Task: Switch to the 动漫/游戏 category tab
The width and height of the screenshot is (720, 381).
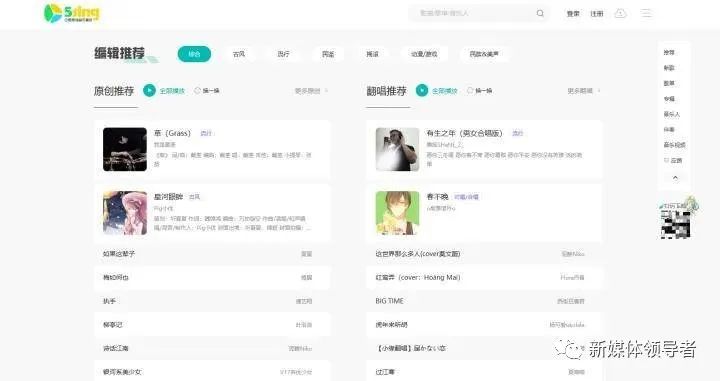Action: point(424,54)
